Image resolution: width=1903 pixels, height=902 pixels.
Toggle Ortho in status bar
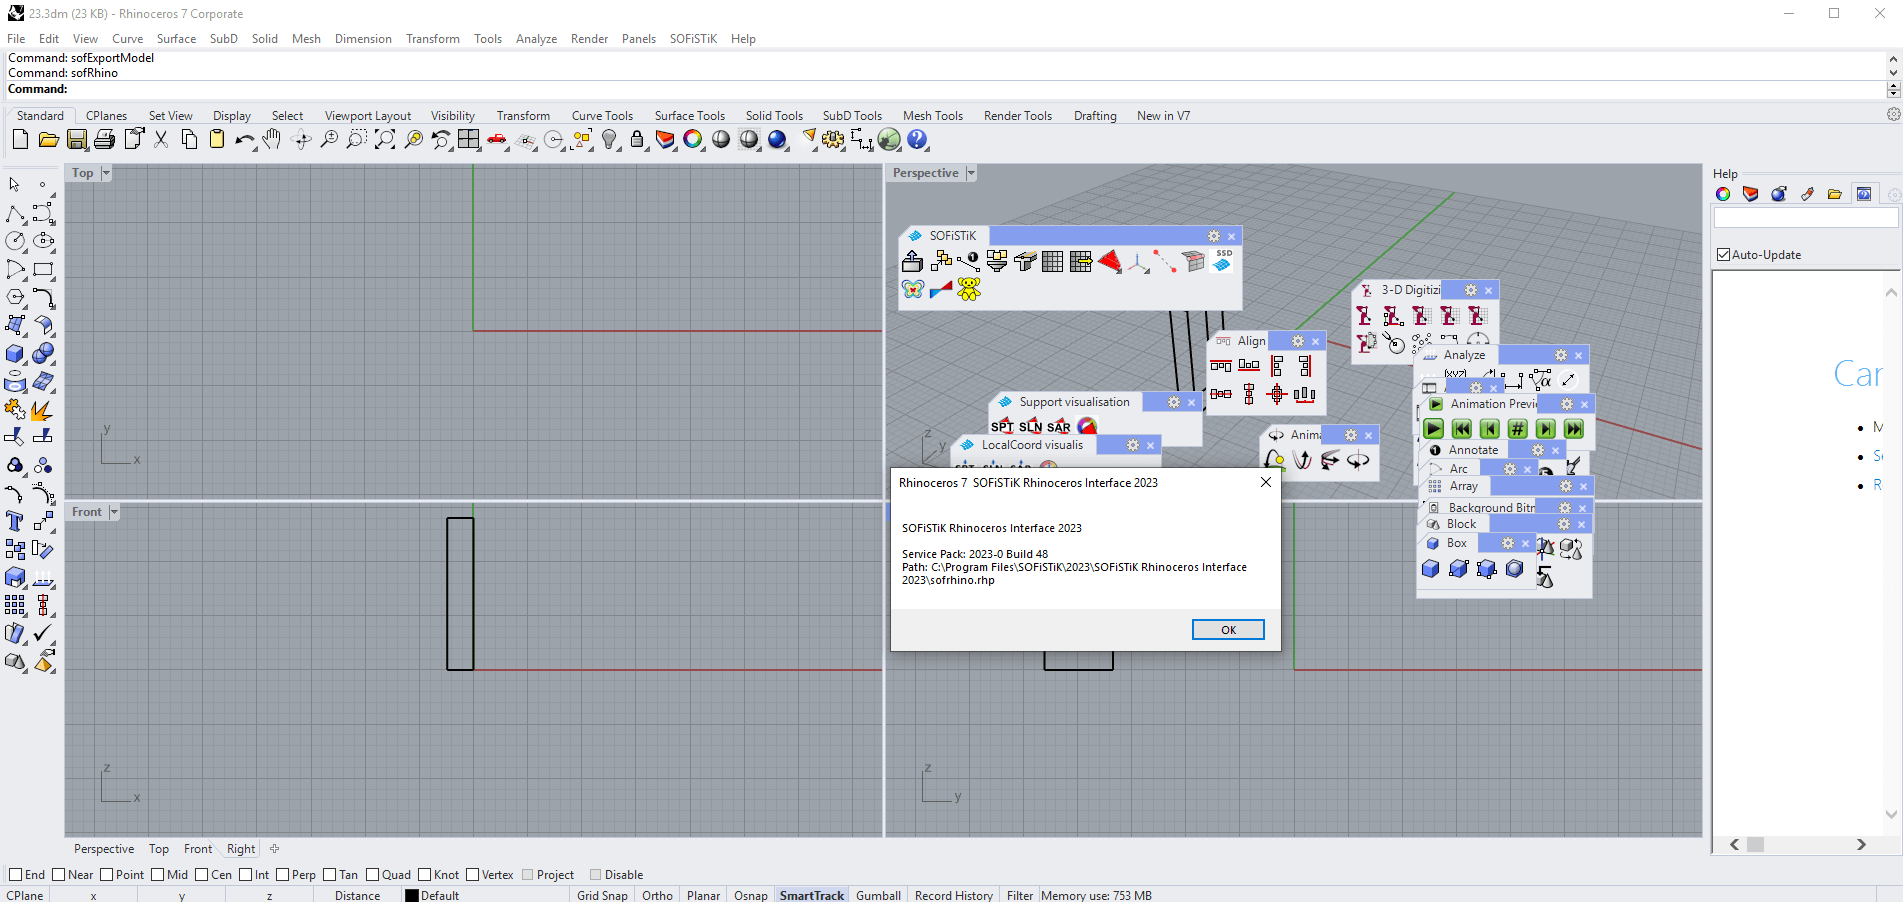pos(657,895)
